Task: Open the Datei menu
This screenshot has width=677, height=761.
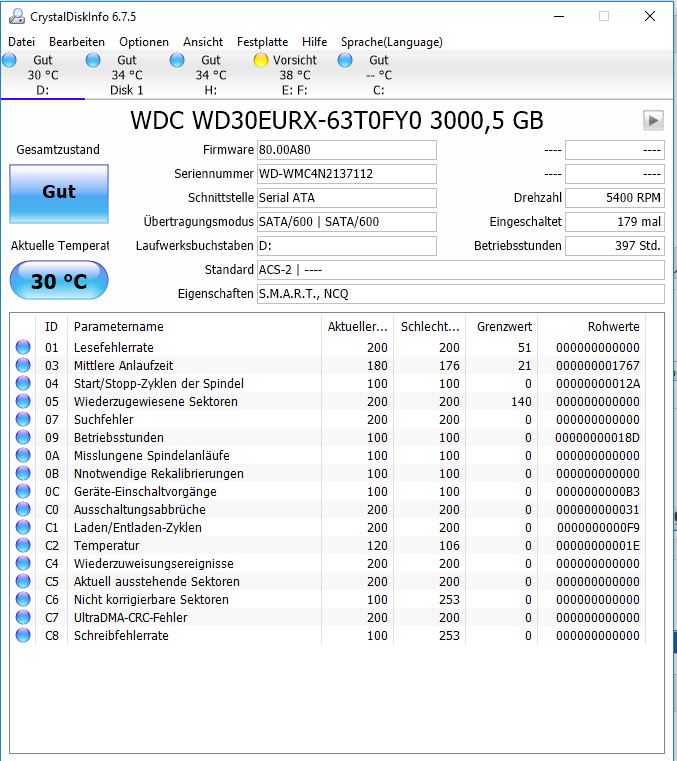Action: pyautogui.click(x=21, y=42)
